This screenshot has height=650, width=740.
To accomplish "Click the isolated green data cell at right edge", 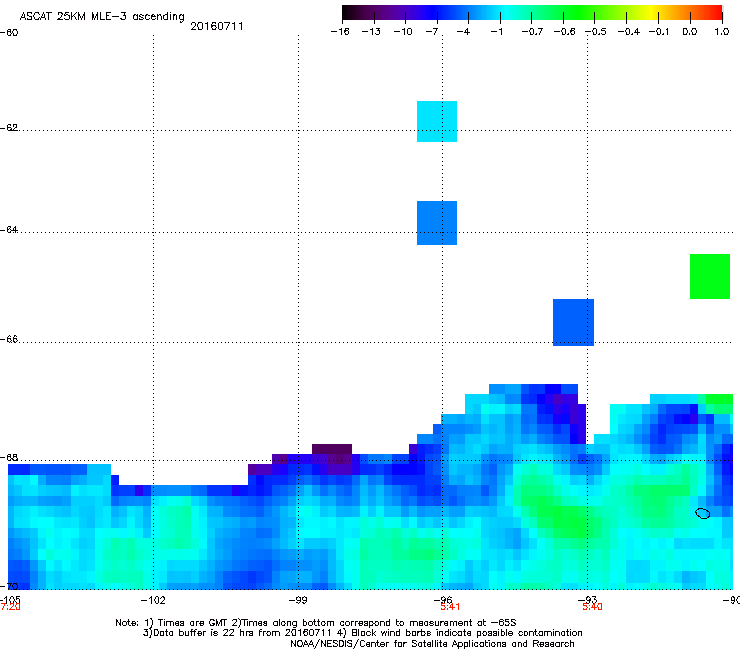I will pyautogui.click(x=710, y=276).
